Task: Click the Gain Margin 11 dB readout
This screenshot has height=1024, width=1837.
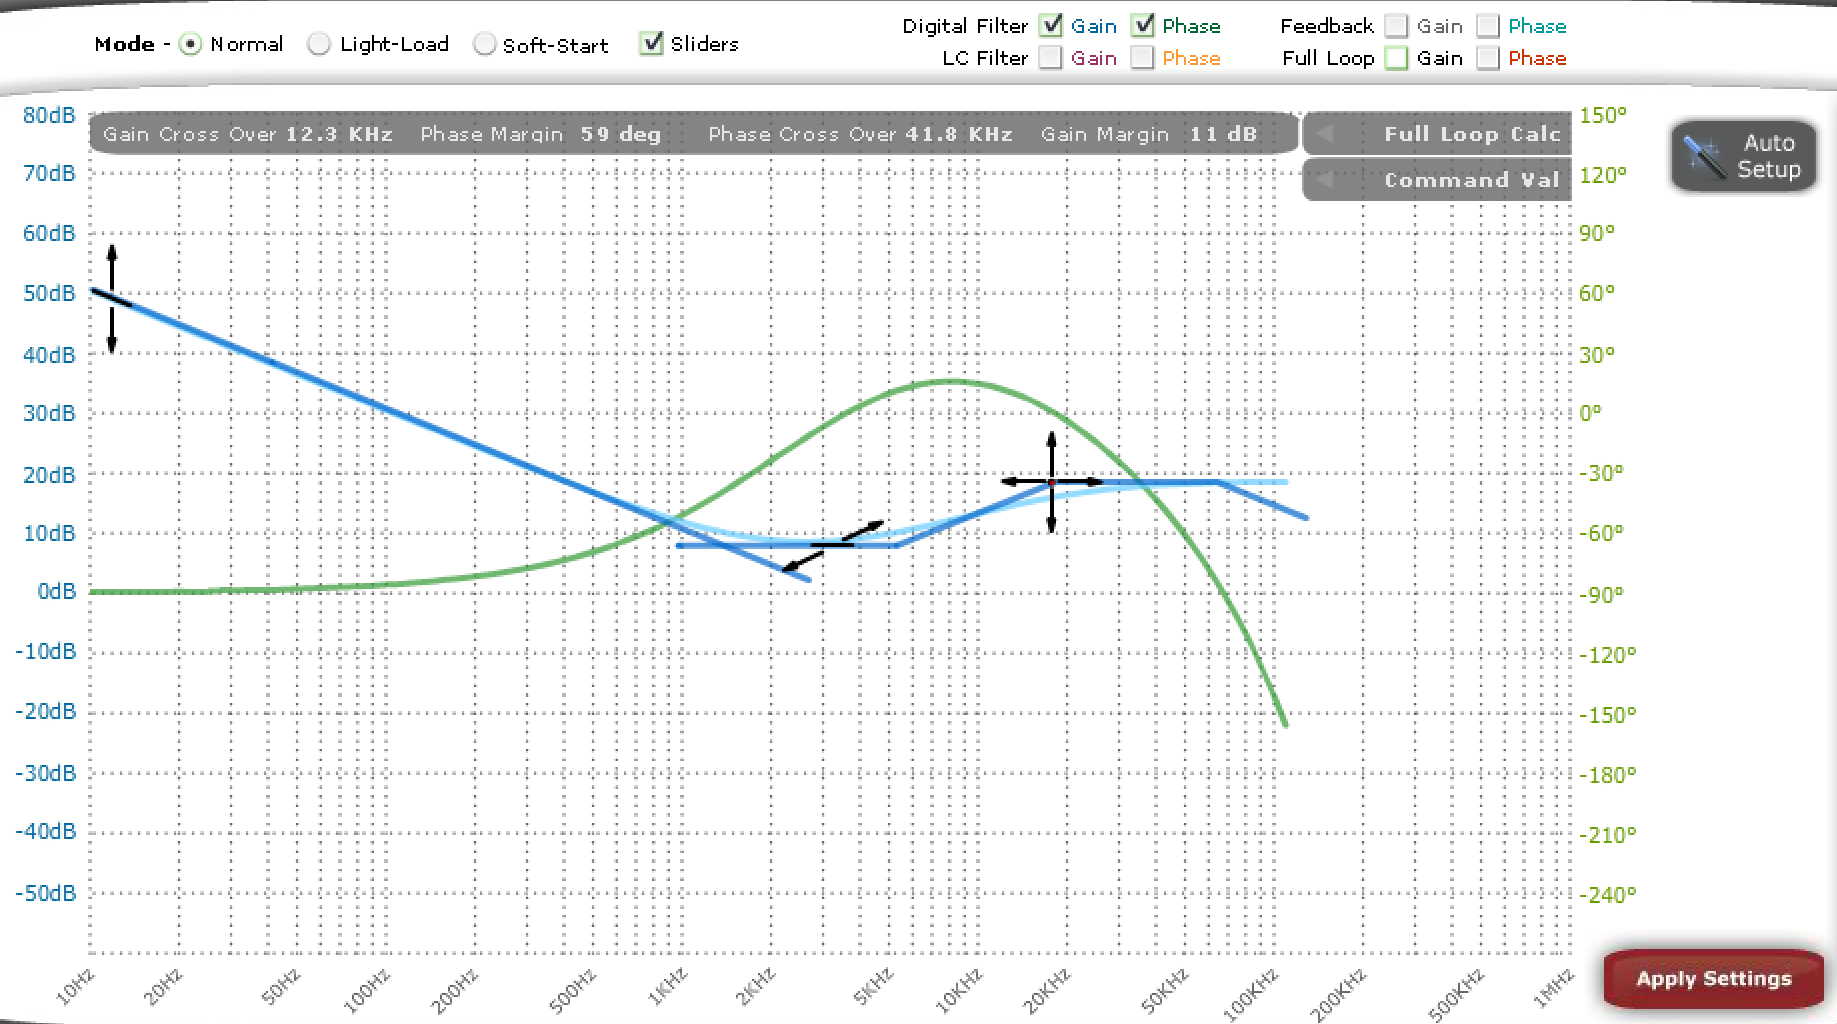Action: tap(1148, 134)
